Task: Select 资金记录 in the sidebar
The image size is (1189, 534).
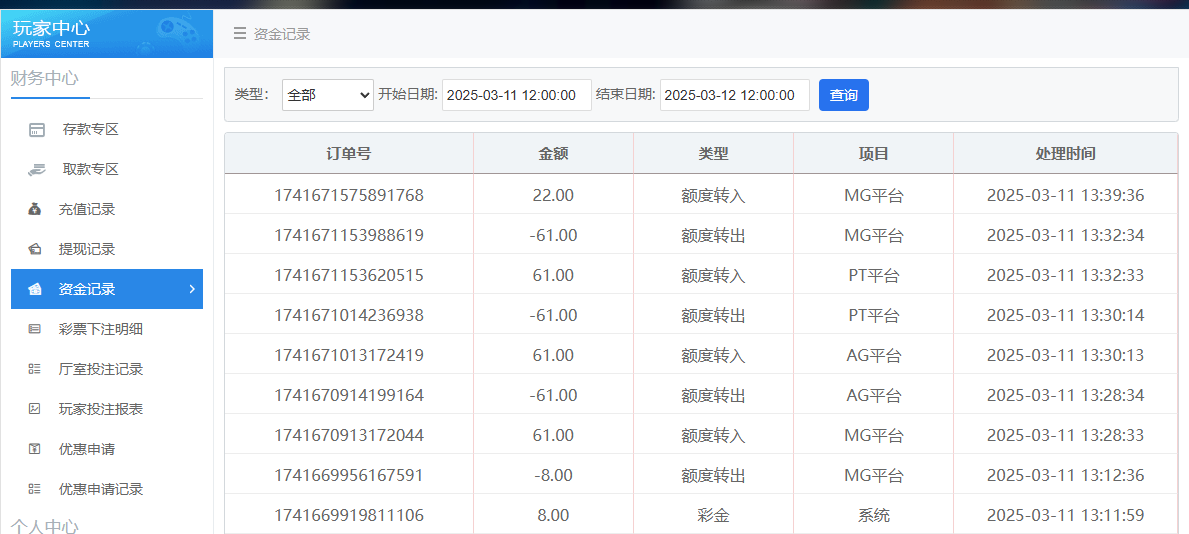Action: 87,289
